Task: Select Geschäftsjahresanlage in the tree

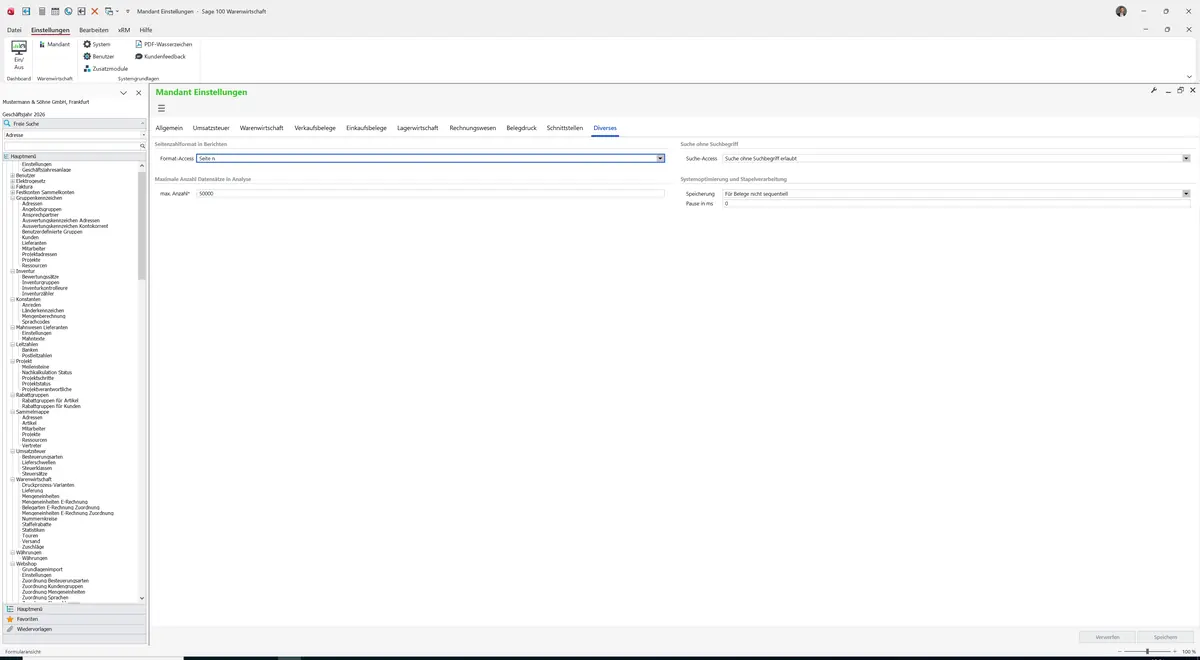Action: pos(46,170)
